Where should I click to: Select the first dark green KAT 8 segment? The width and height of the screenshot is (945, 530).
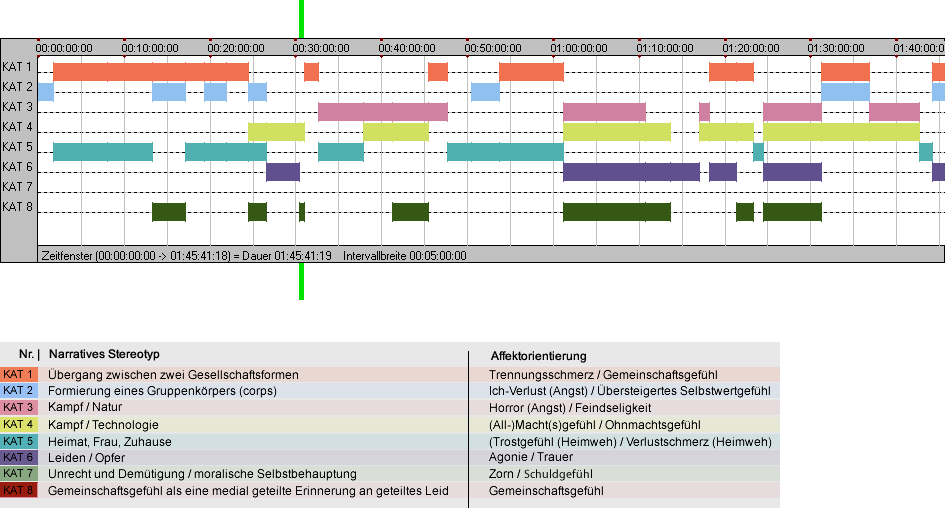(169, 212)
